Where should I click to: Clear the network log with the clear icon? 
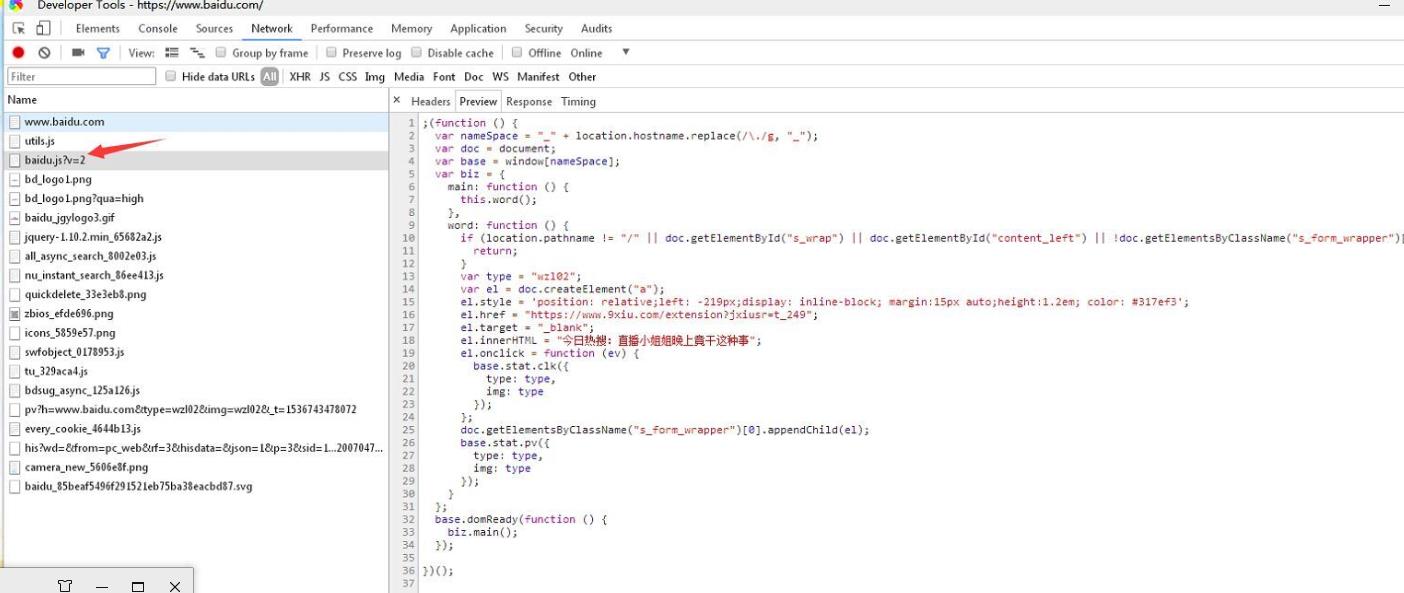[x=44, y=53]
